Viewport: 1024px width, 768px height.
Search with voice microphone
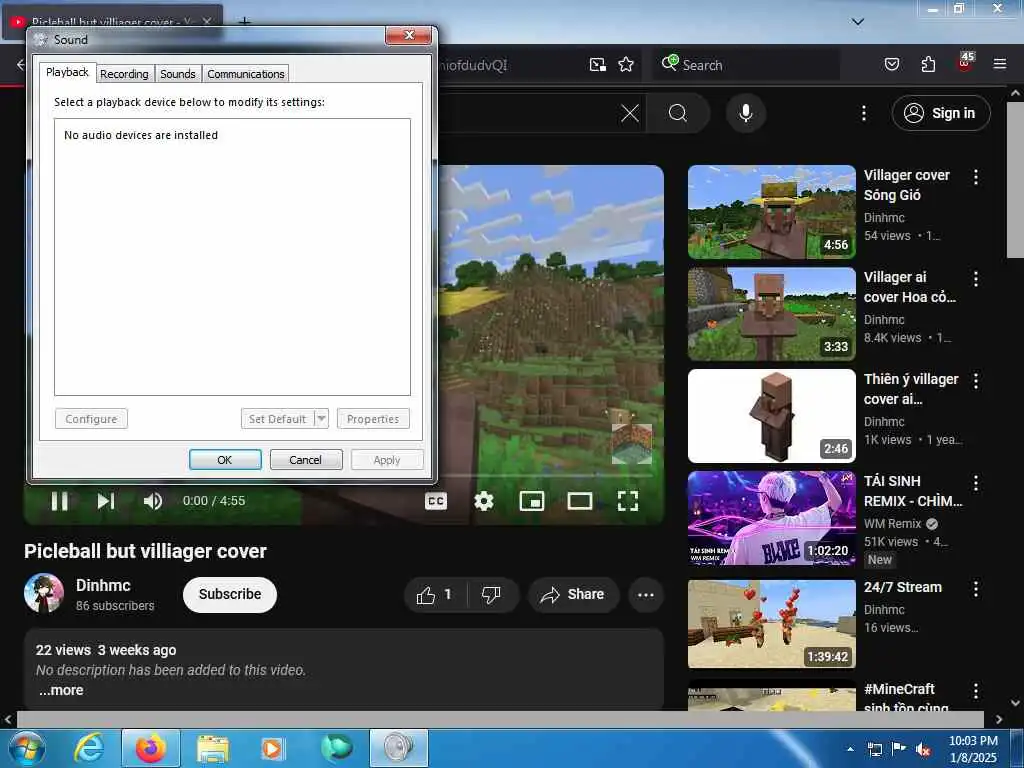746,114
